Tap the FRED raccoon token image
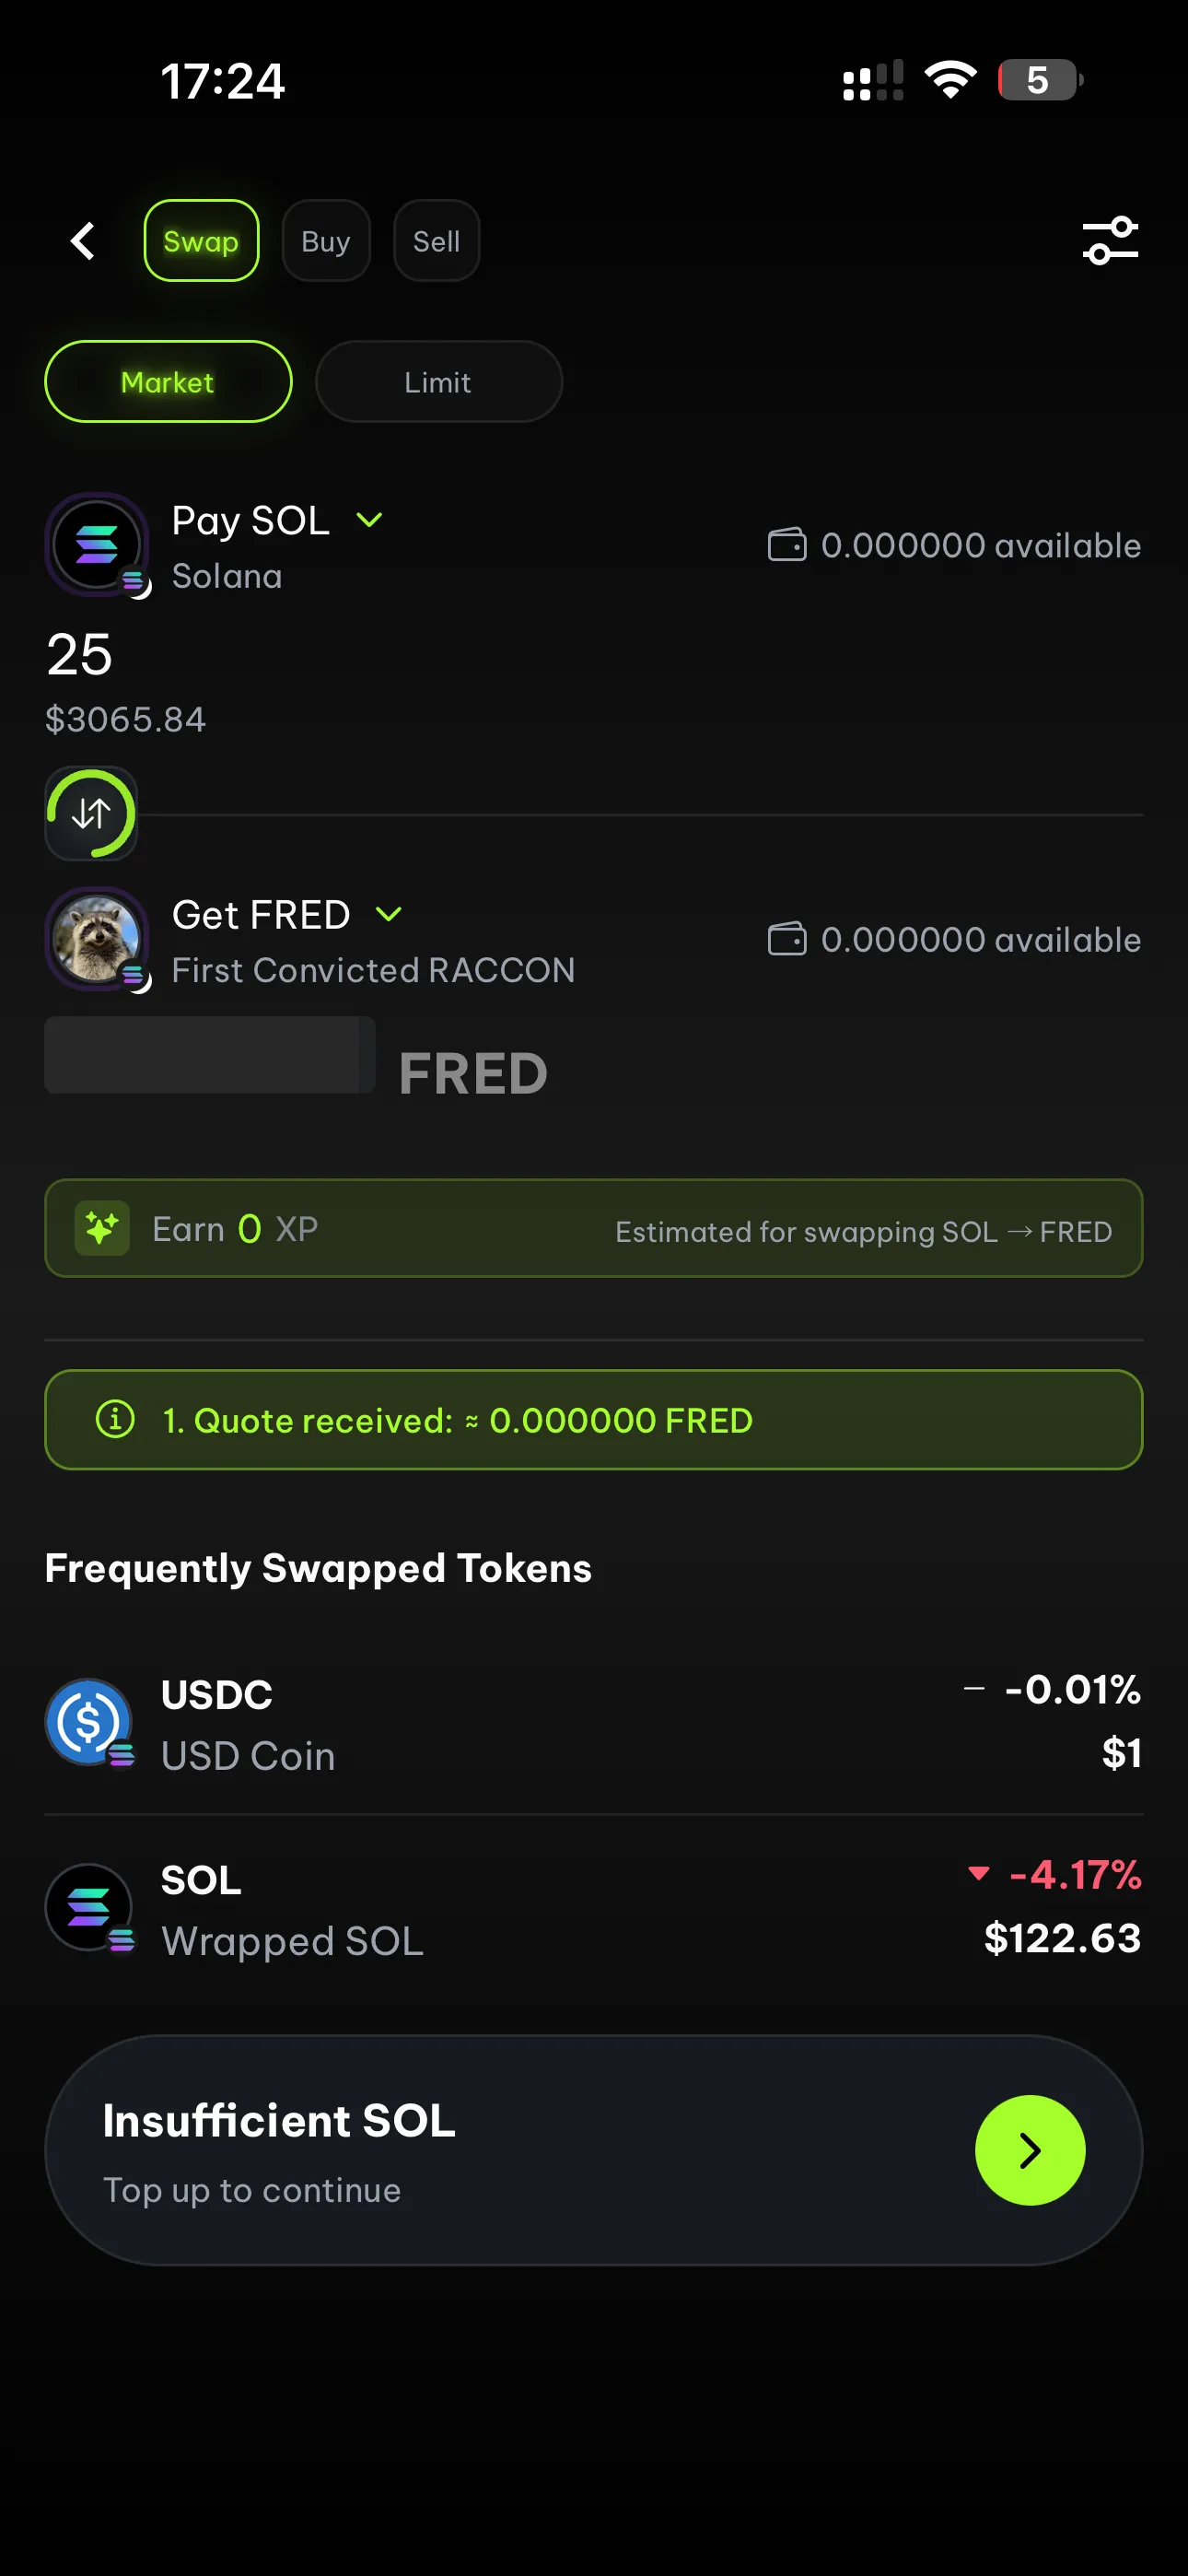 point(96,939)
